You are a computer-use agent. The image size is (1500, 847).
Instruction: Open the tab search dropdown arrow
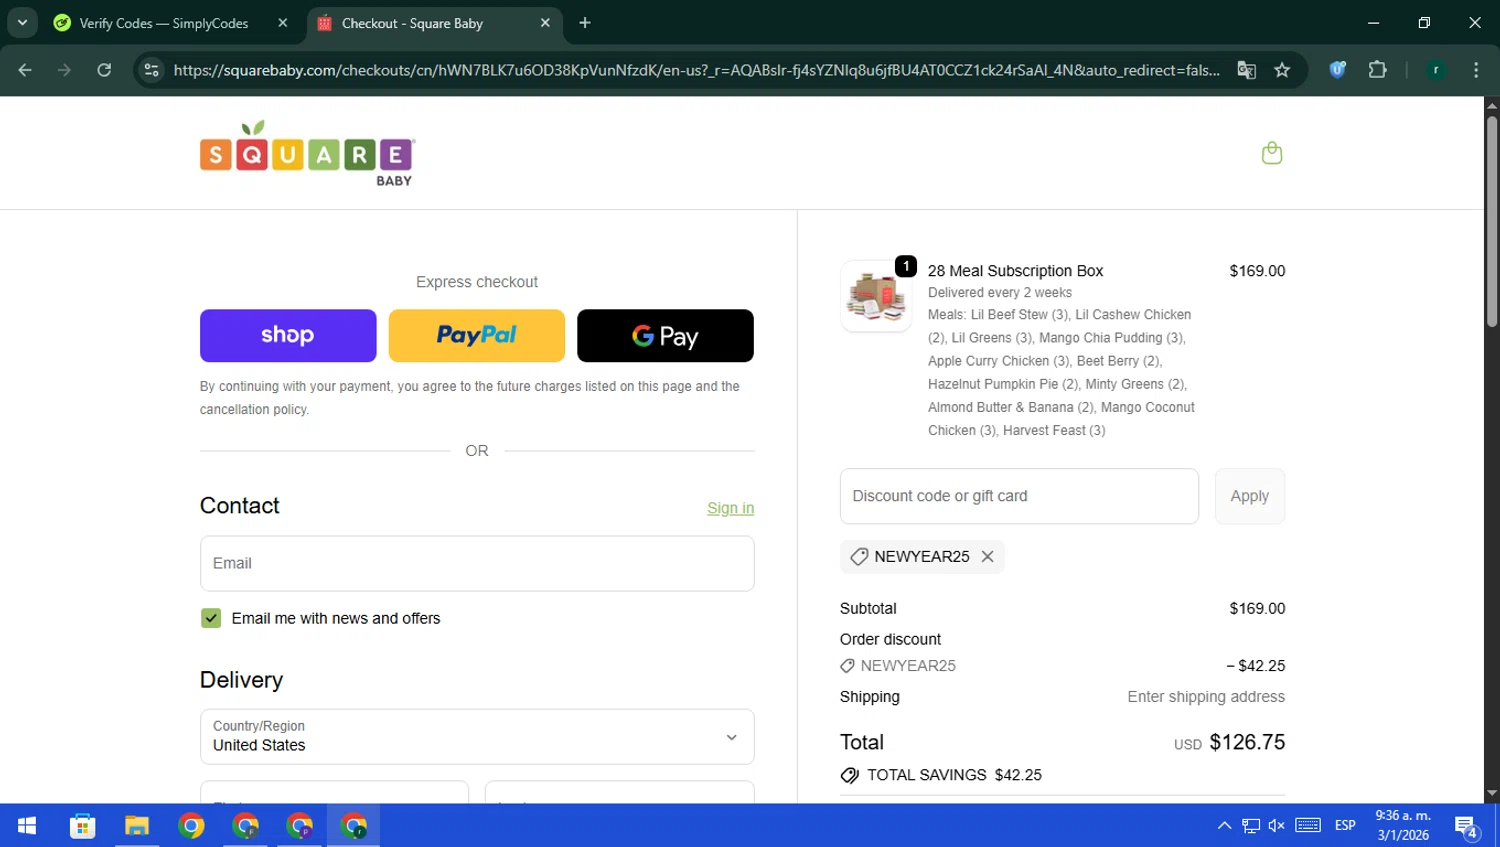(22, 23)
